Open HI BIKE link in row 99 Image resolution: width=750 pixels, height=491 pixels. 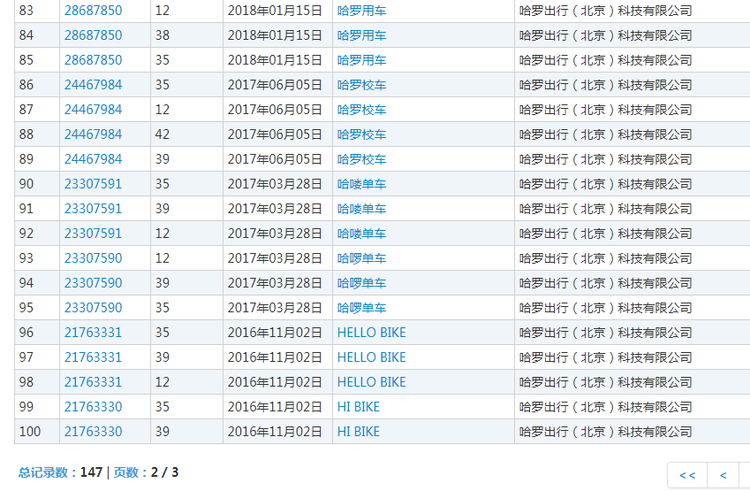coord(358,407)
